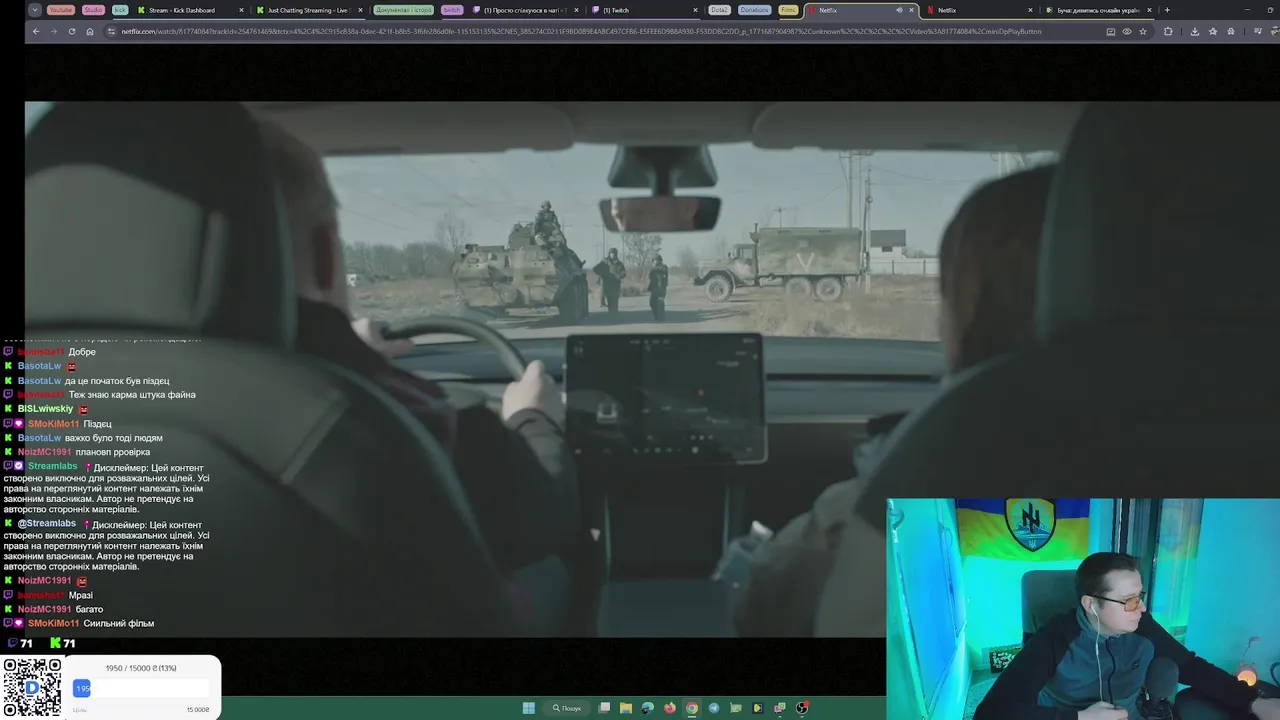Open the browser extensions menu
Viewport: 1280px width, 720px height.
tap(1168, 31)
